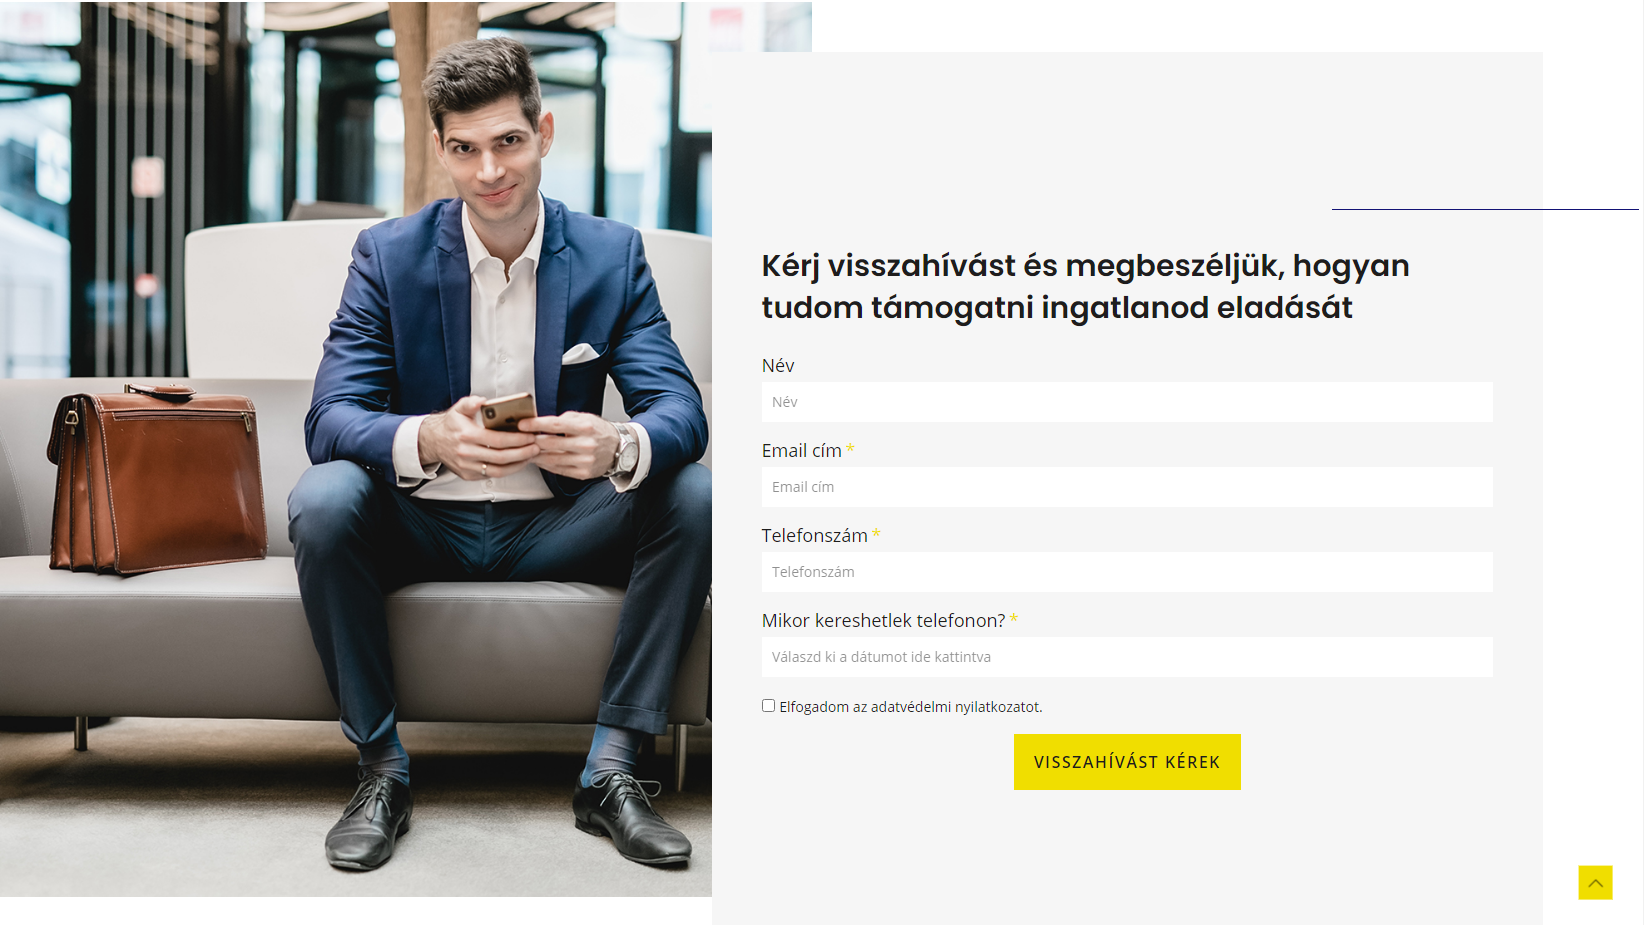Tick the Elfogadom az adatvédelmi nyilatkozatot checkbox

[x=768, y=706]
